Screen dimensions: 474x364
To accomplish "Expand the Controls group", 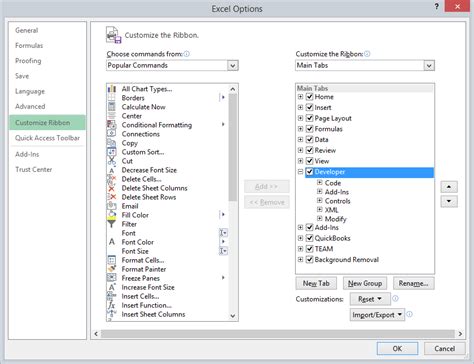I will [x=320, y=200].
